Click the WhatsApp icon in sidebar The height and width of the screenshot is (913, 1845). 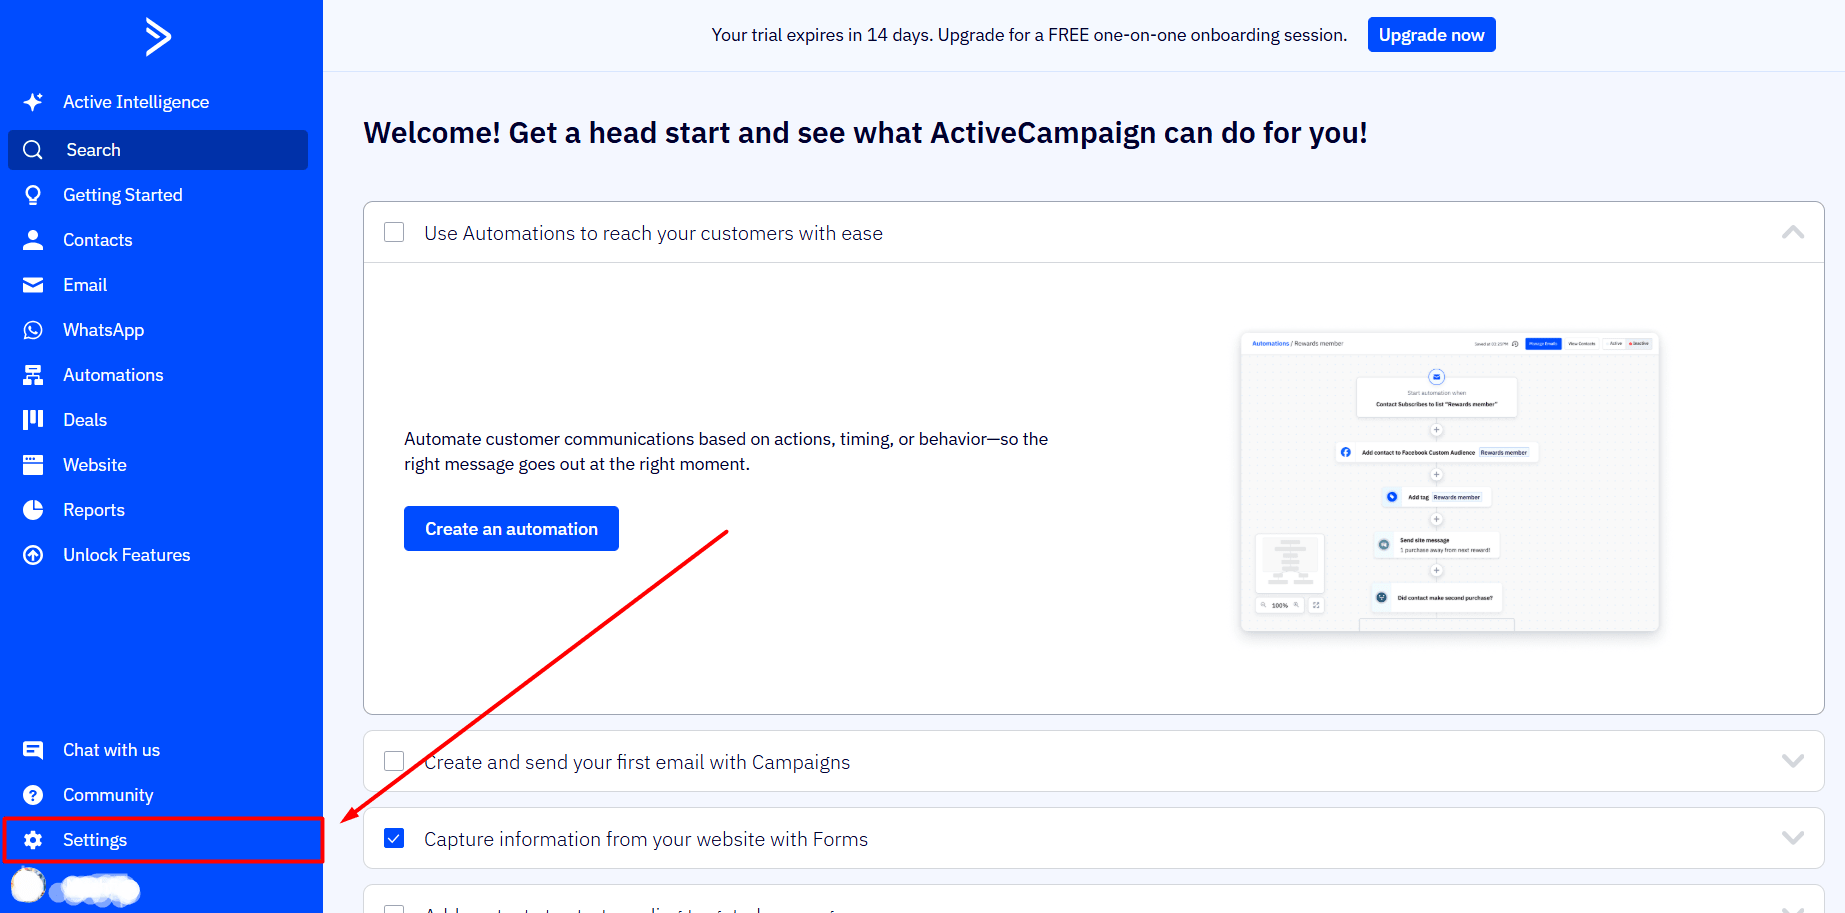coord(33,330)
